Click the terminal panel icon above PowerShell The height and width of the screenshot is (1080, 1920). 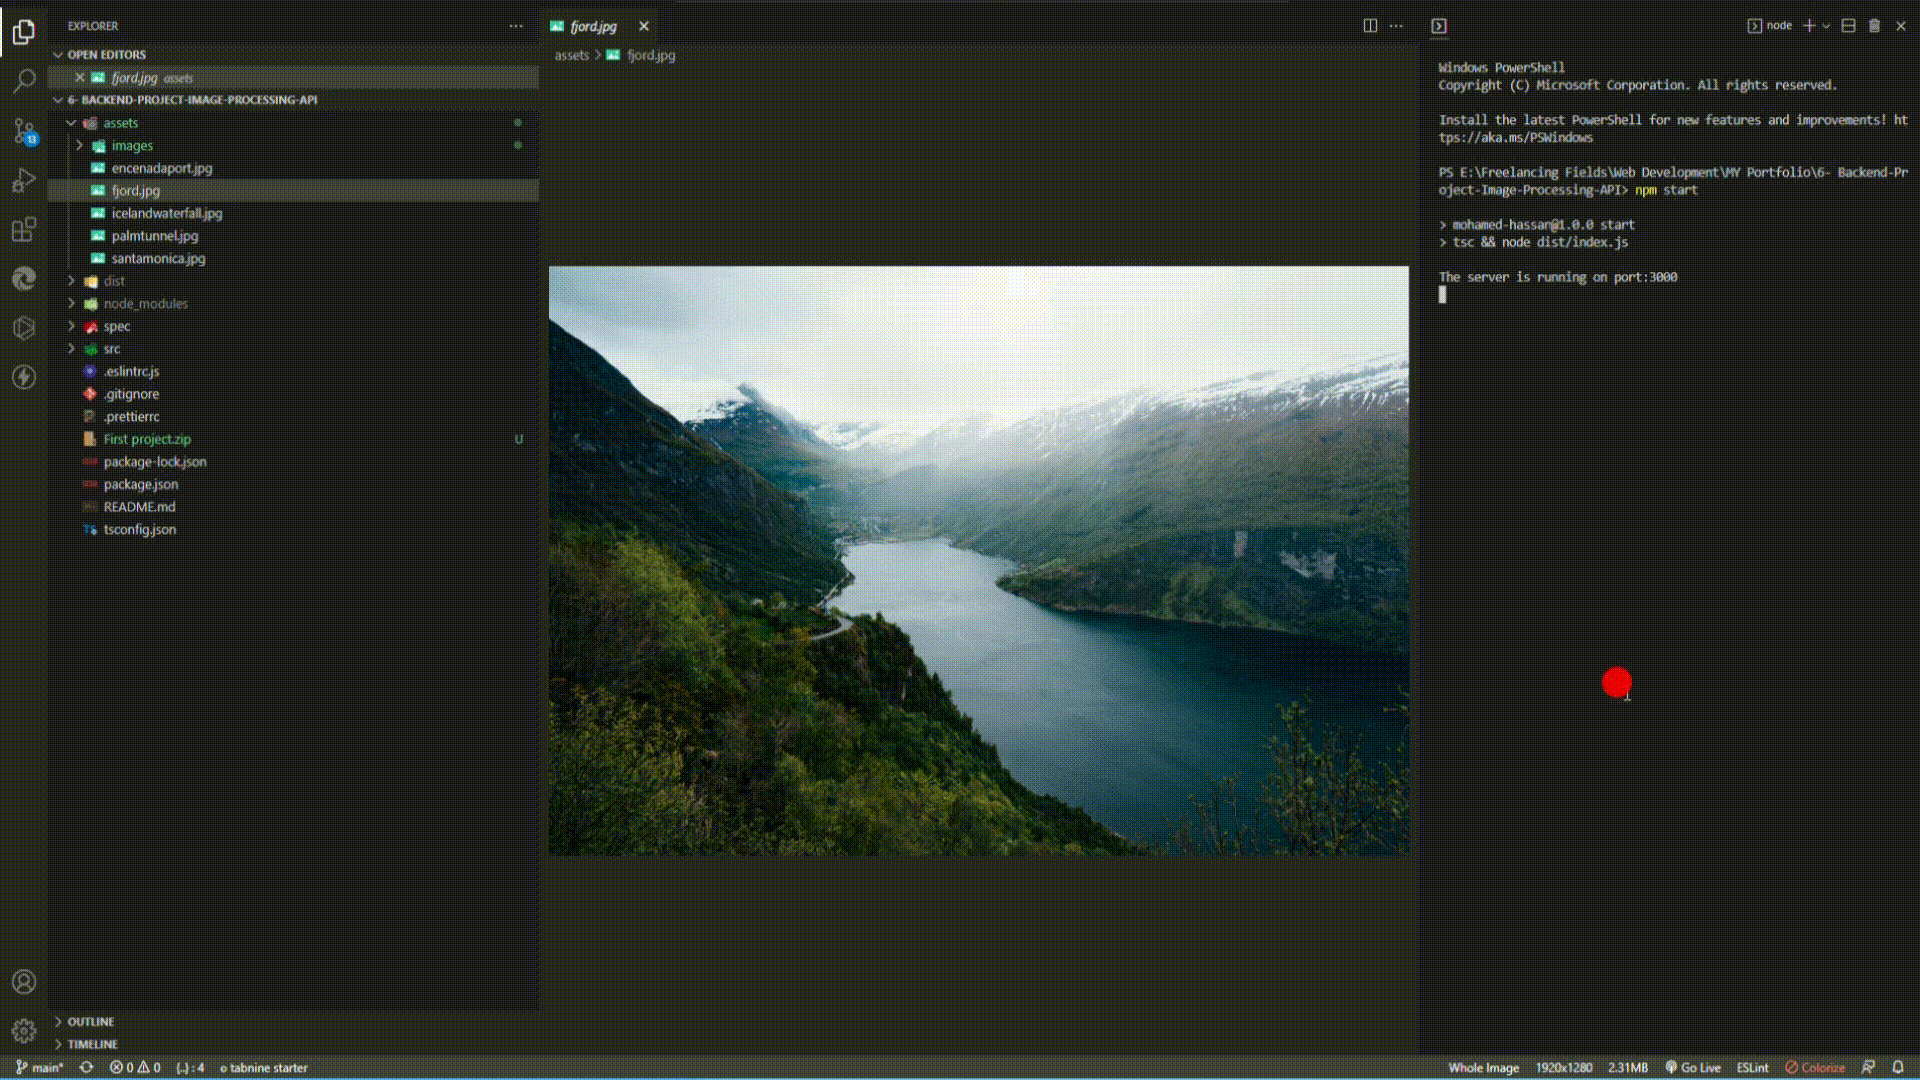coord(1439,26)
